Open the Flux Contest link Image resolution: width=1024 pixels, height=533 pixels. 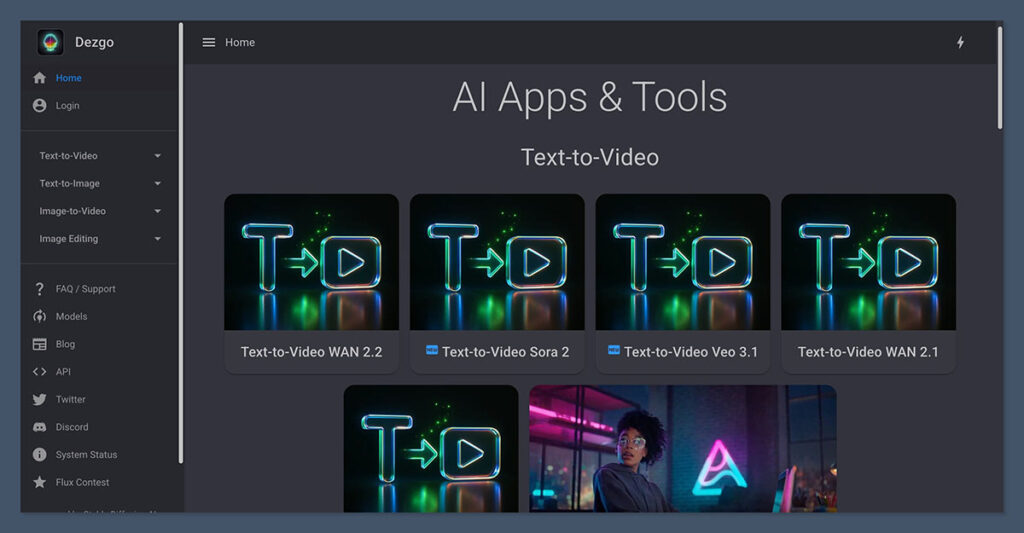click(x=82, y=482)
